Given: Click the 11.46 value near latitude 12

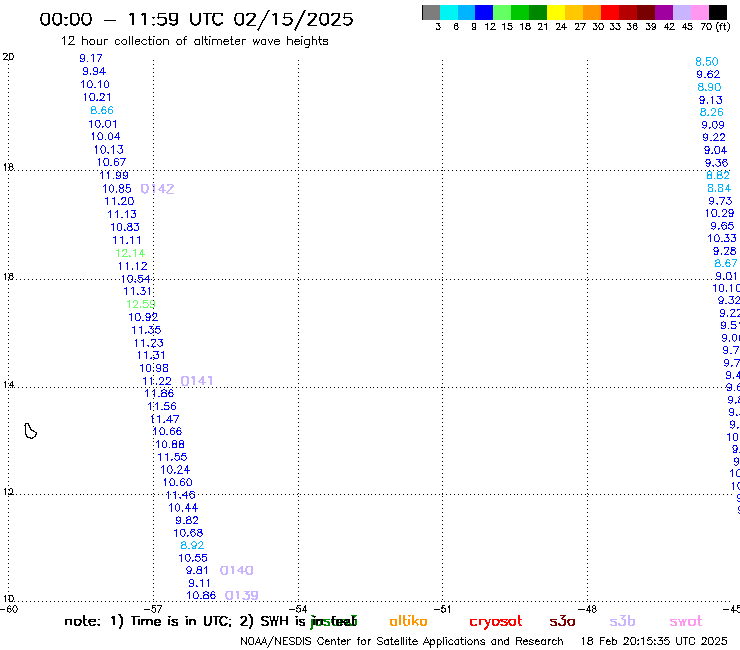Looking at the screenshot, I should tap(180, 495).
